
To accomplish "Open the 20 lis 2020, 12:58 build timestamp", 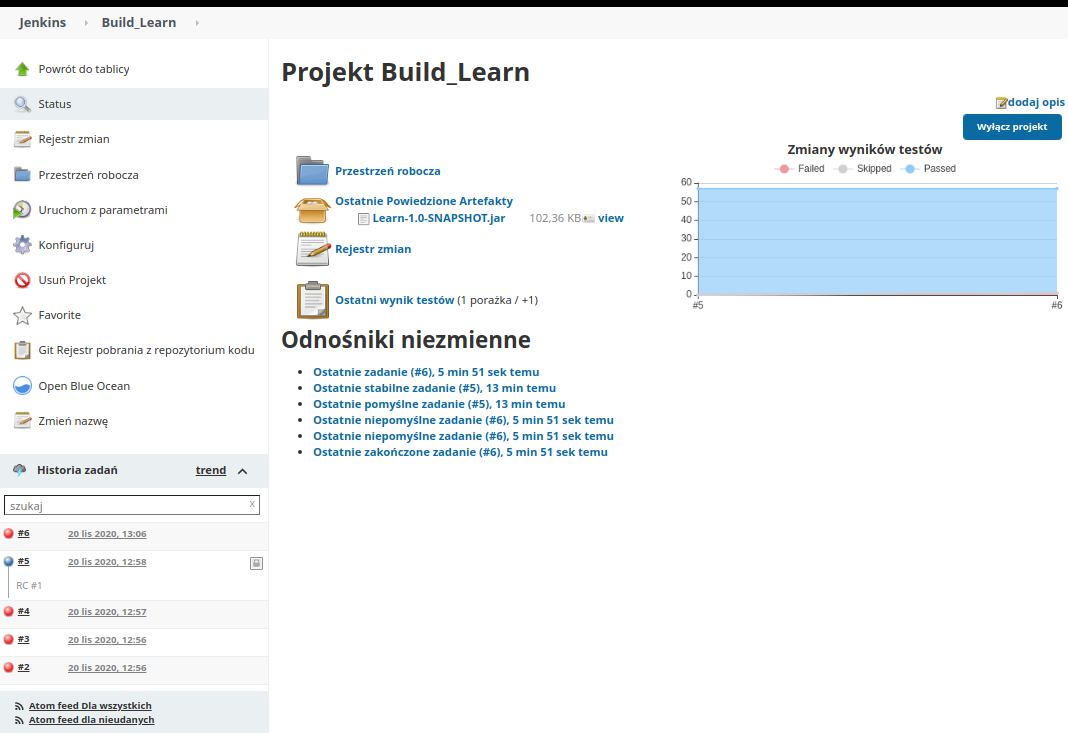I will [107, 562].
